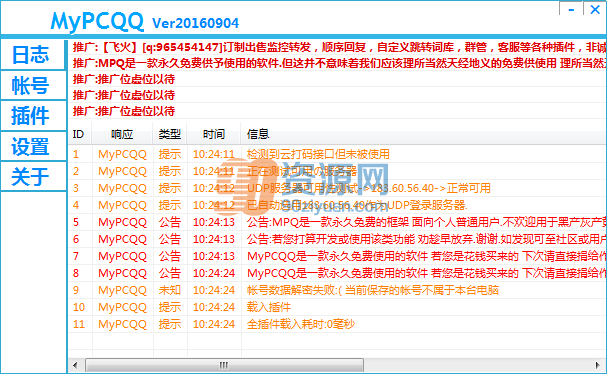Image resolution: width=607 pixels, height=374 pixels.
Task: Open the 关于 about tab
Action: (33, 176)
